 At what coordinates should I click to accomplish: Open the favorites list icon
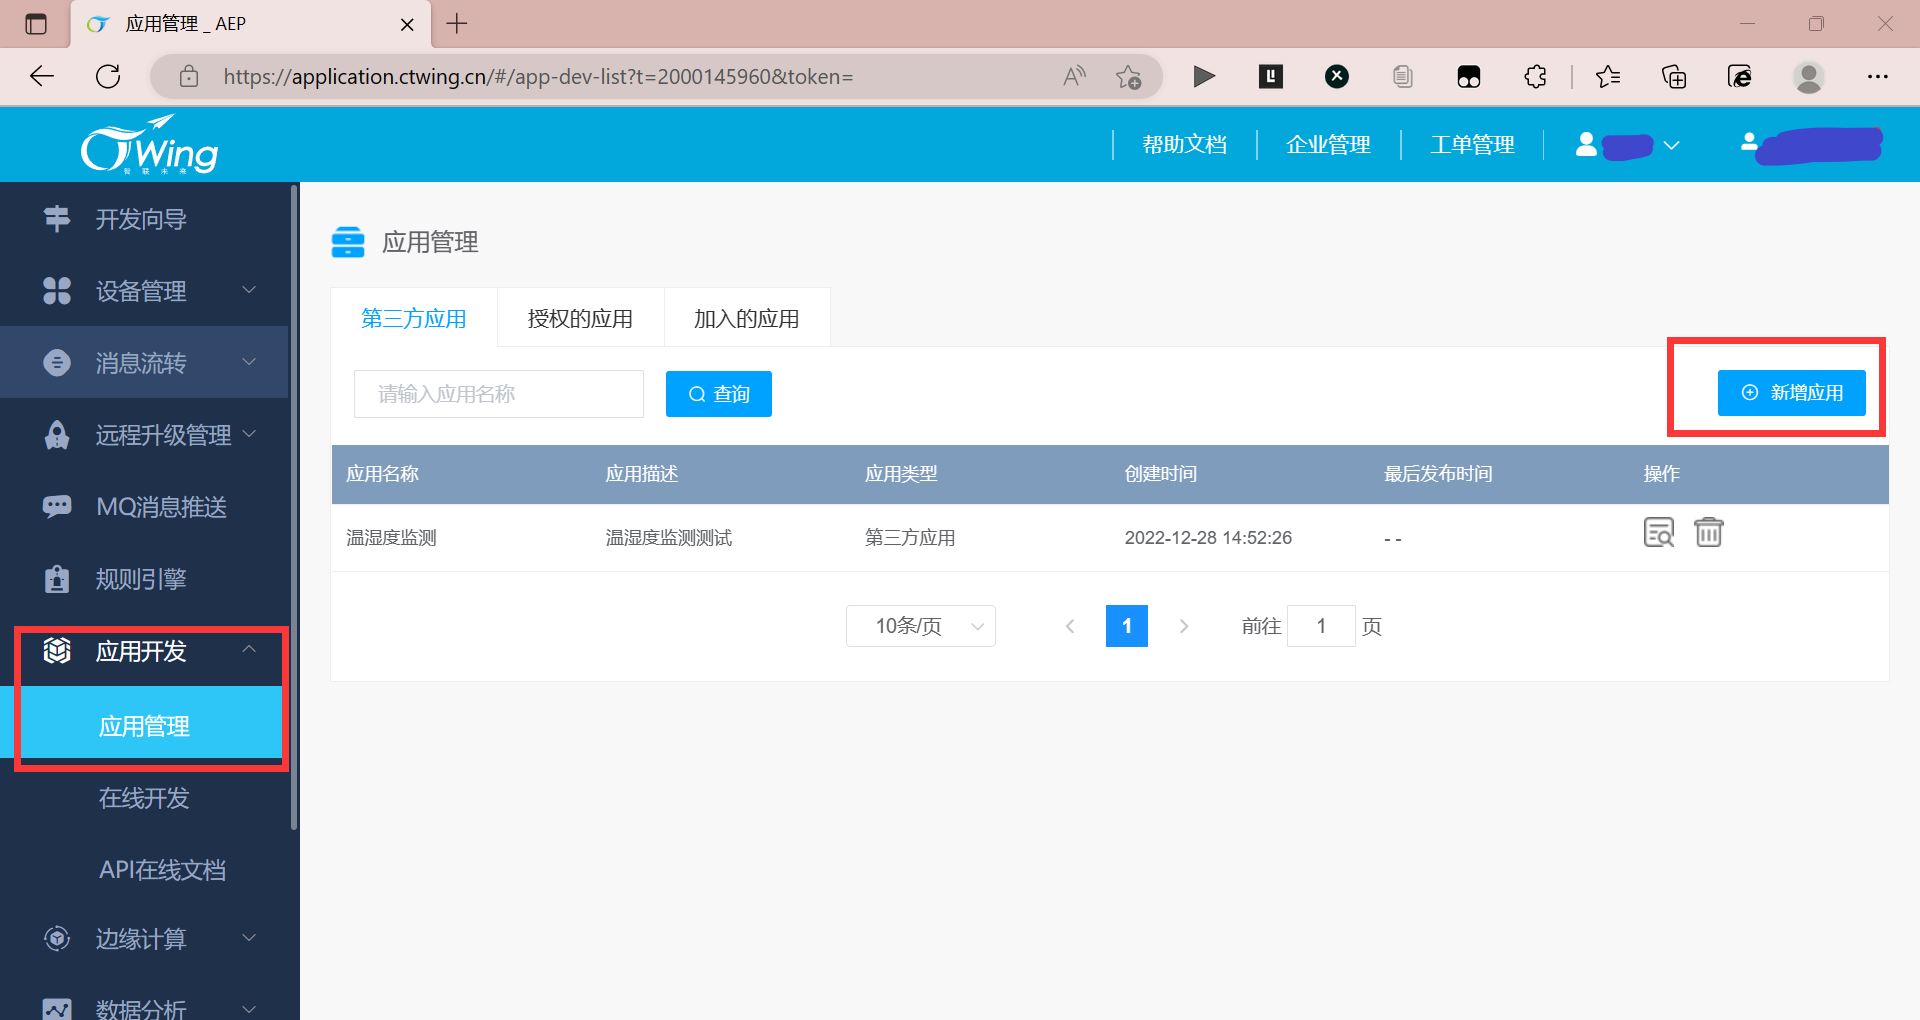pyautogui.click(x=1608, y=77)
